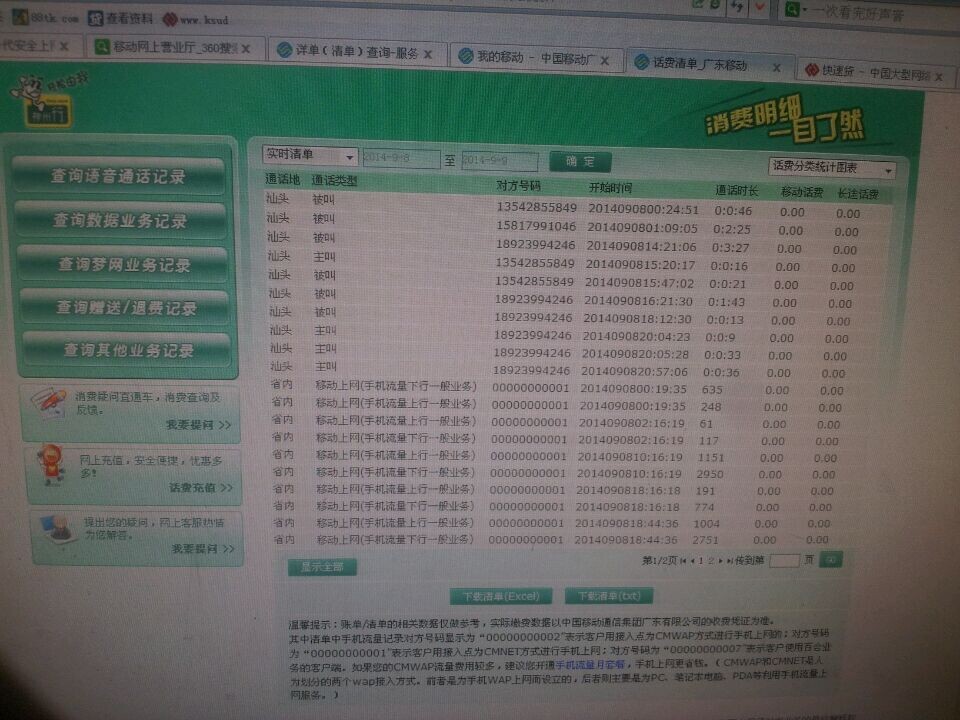Click call duration 0:3:27
The image size is (960, 720).
pos(731,248)
